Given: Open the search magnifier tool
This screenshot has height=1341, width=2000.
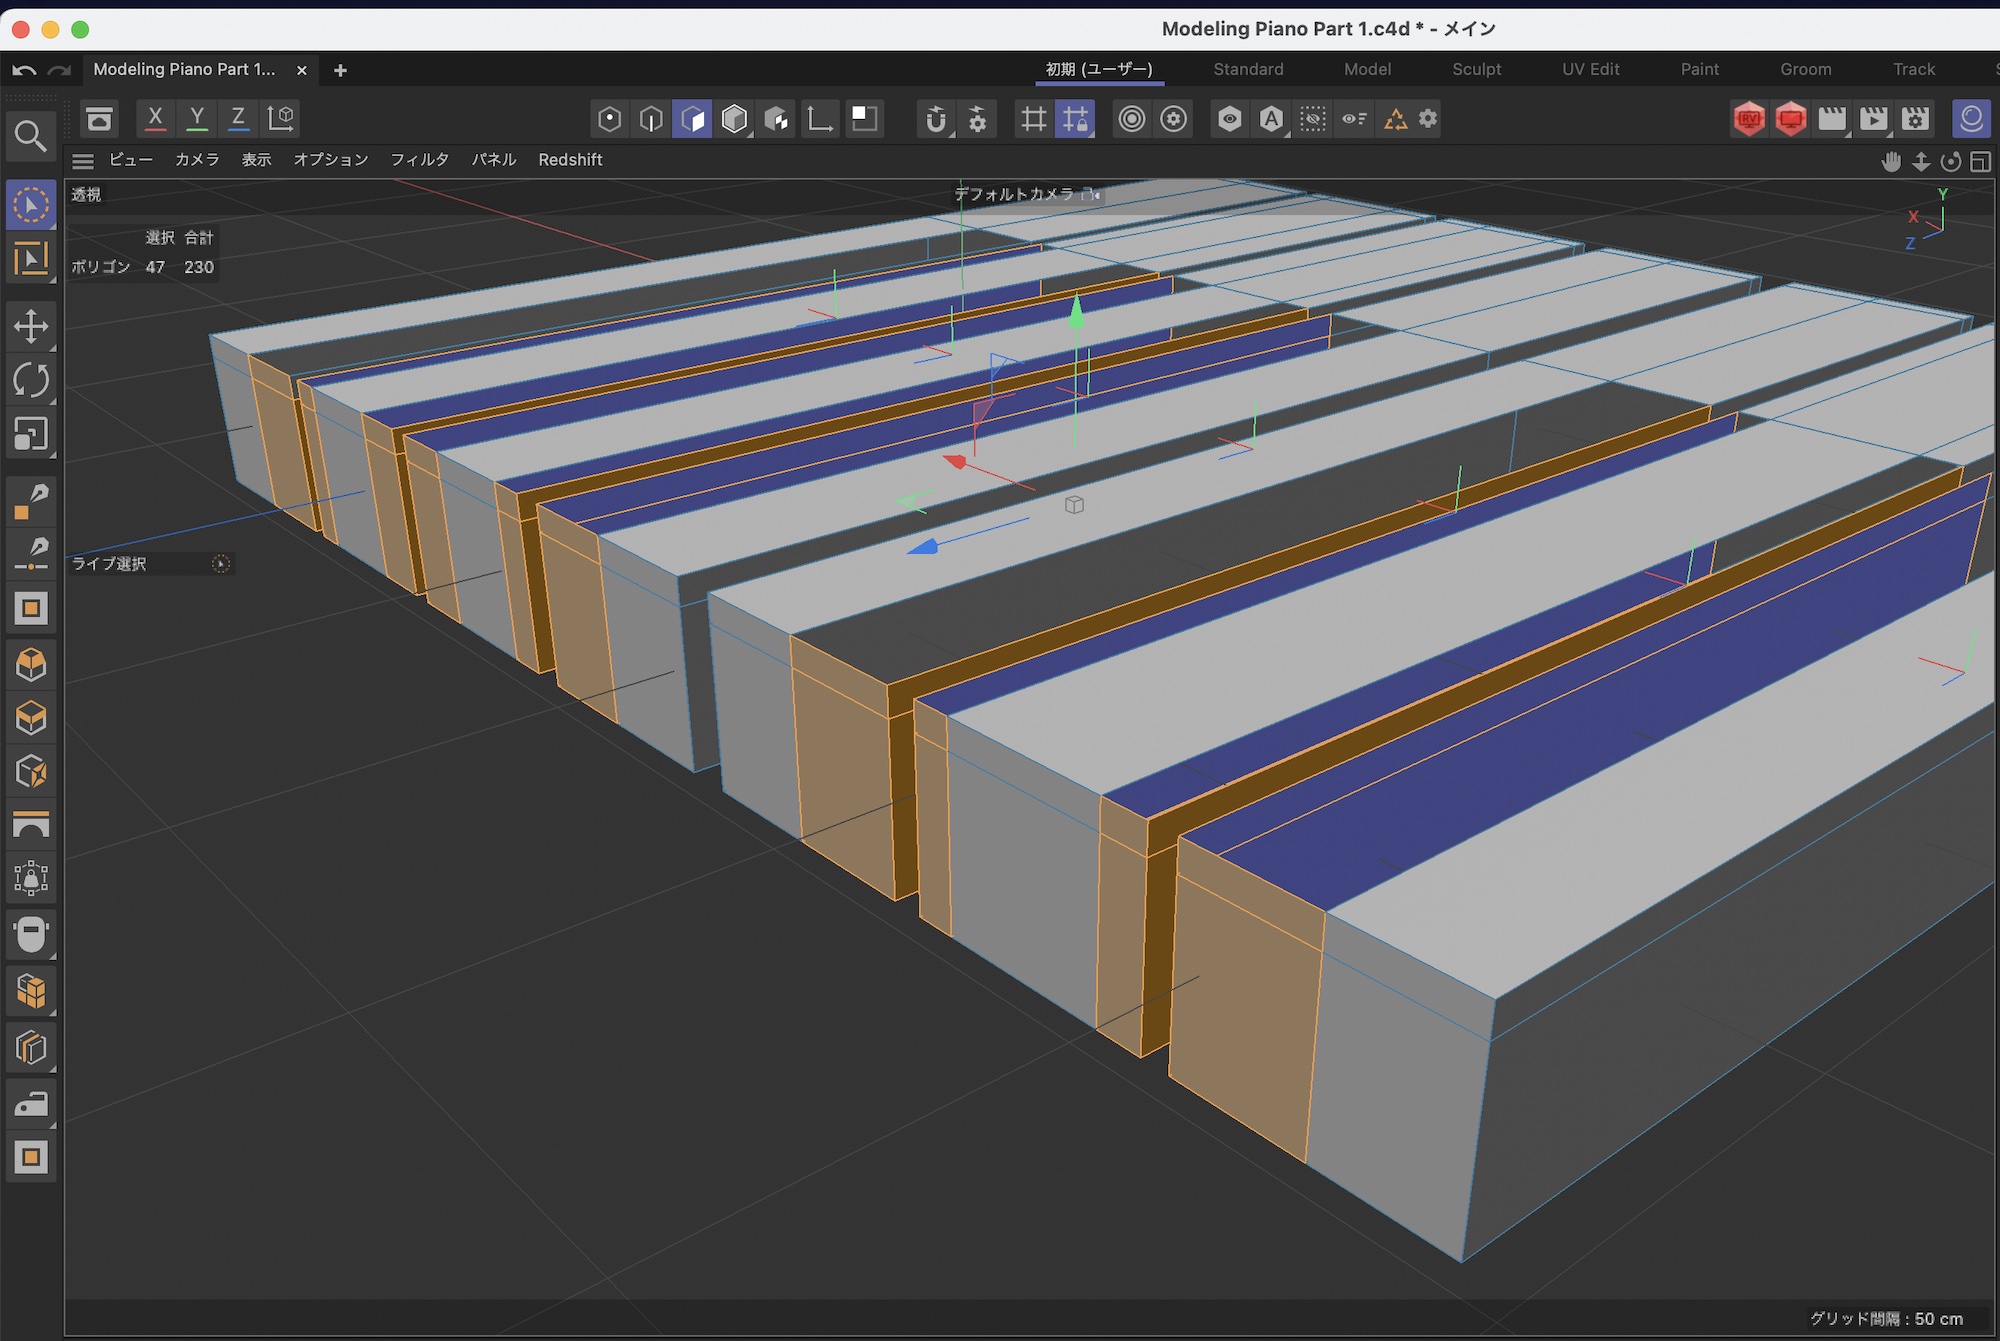Looking at the screenshot, I should 31,136.
